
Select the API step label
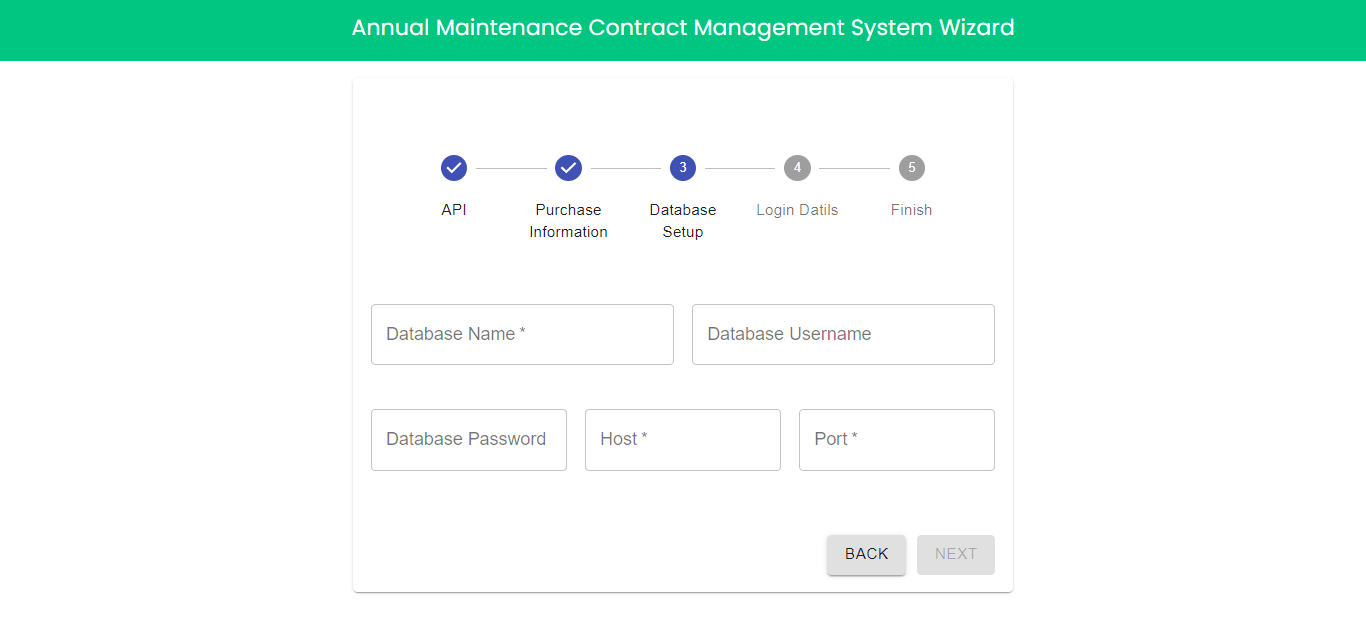coord(454,210)
